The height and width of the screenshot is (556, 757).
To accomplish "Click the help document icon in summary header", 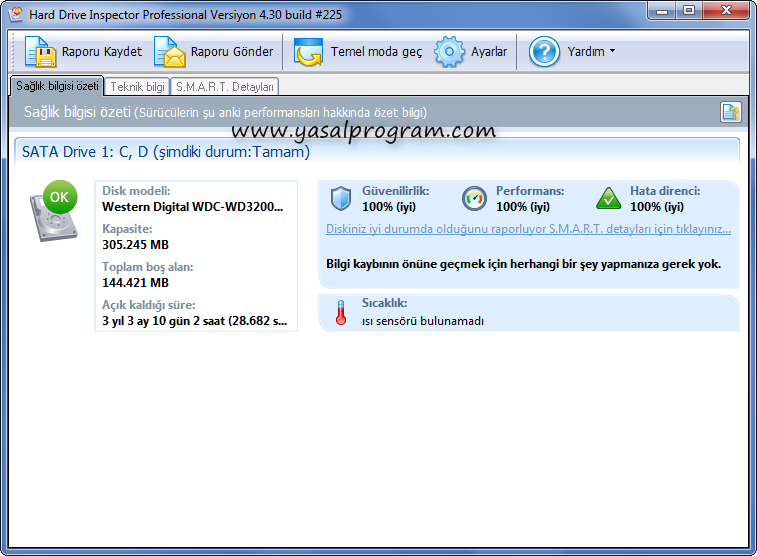I will click(730, 112).
